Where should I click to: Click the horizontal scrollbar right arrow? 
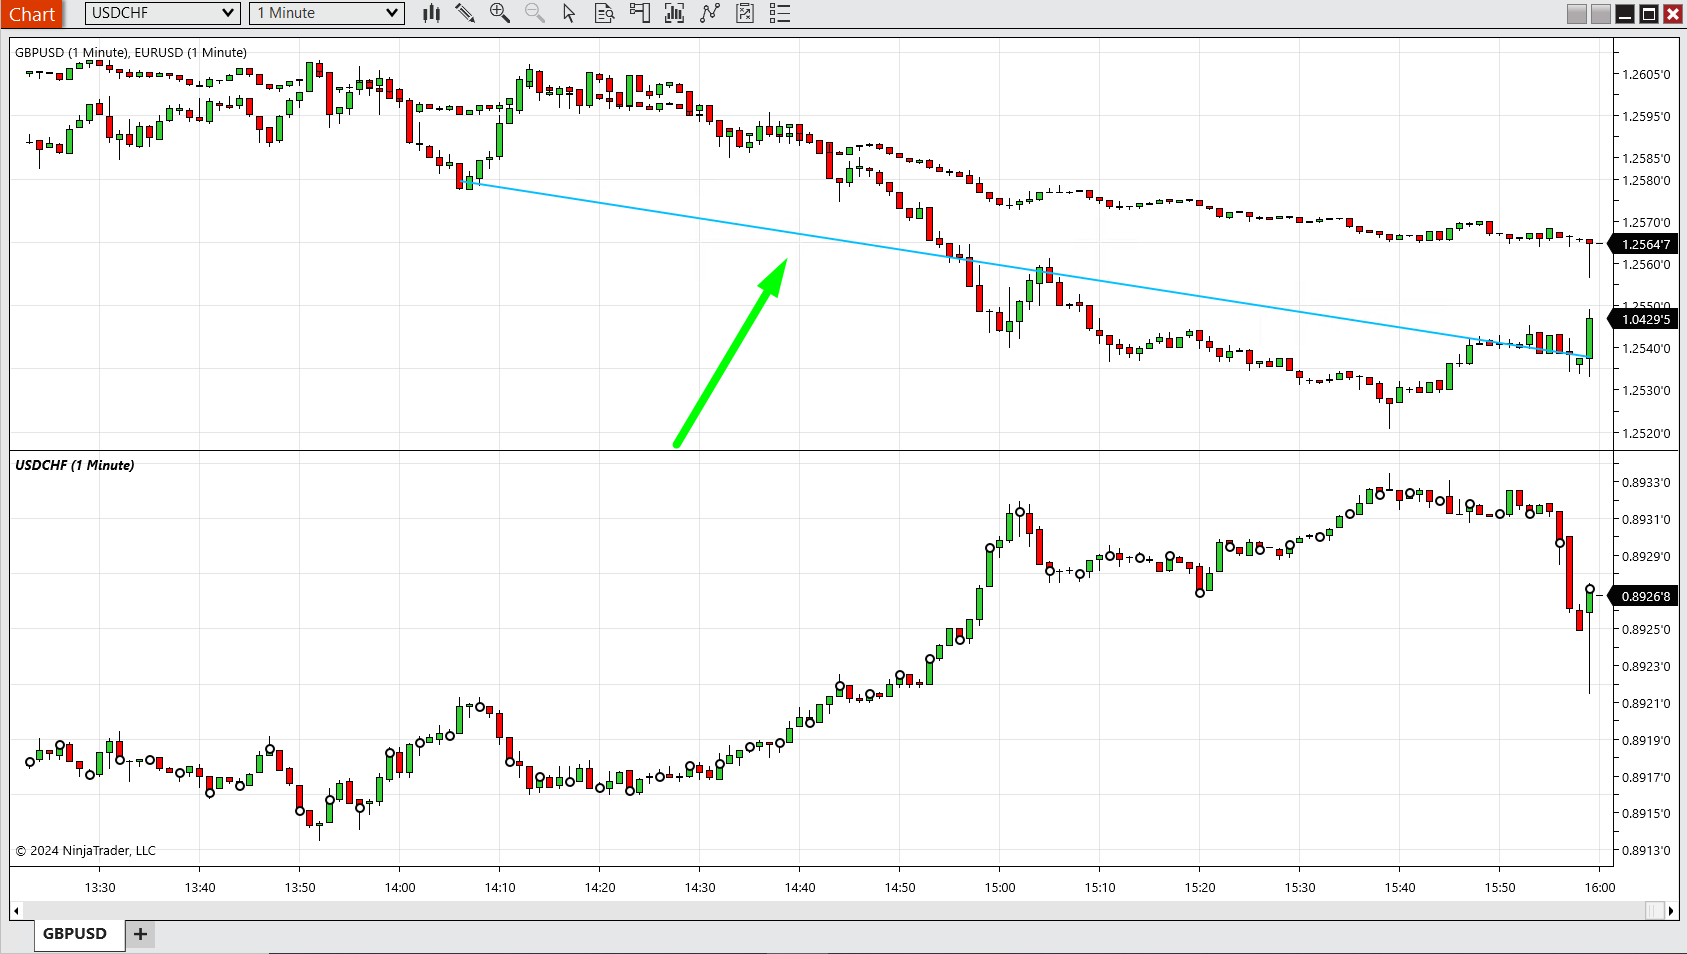(x=1671, y=910)
